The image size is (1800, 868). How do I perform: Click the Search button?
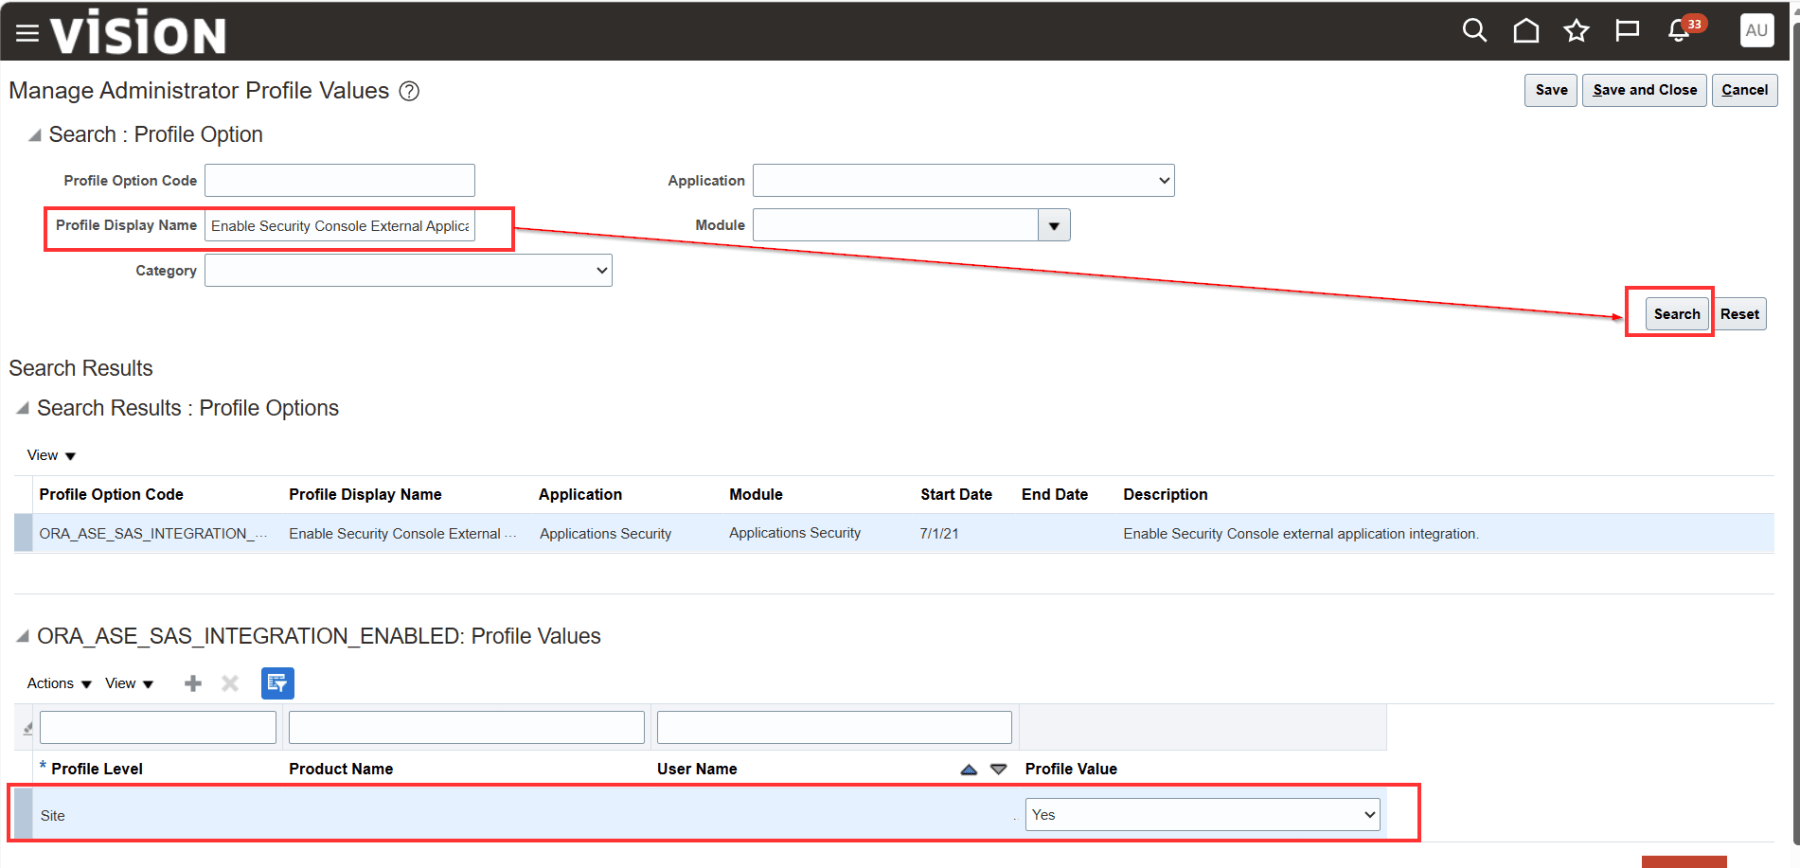[1676, 314]
